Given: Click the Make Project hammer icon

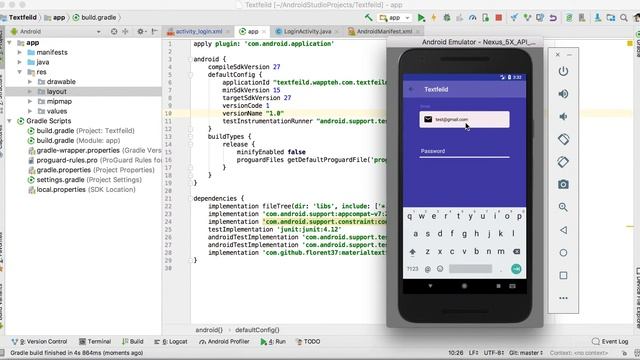Looking at the screenshot, I should click(369, 18).
